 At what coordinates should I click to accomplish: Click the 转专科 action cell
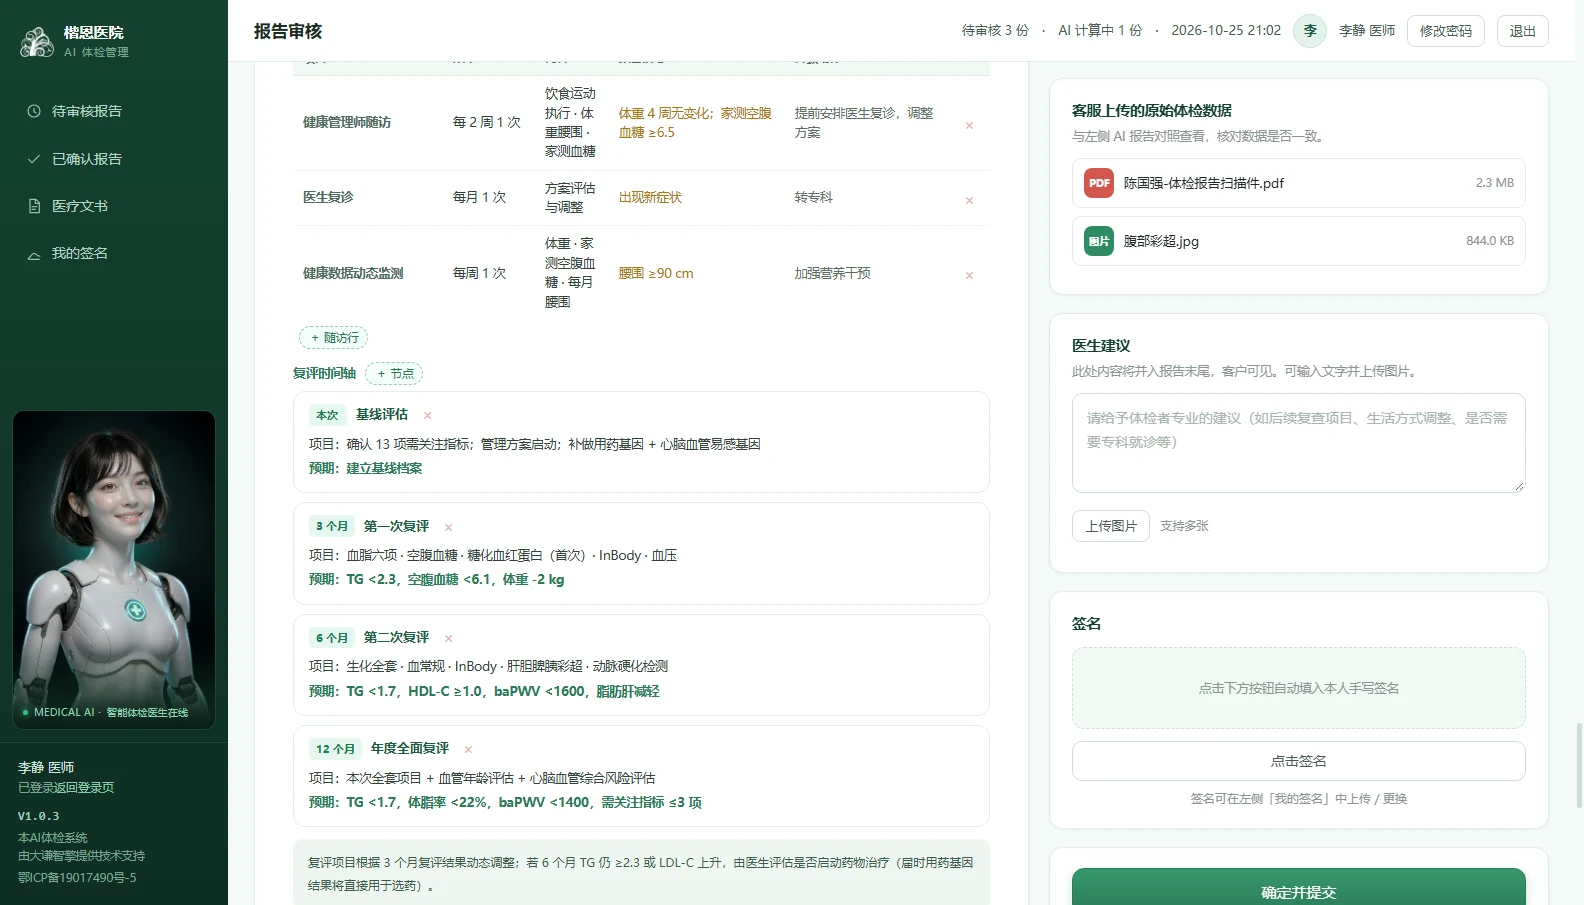click(814, 198)
